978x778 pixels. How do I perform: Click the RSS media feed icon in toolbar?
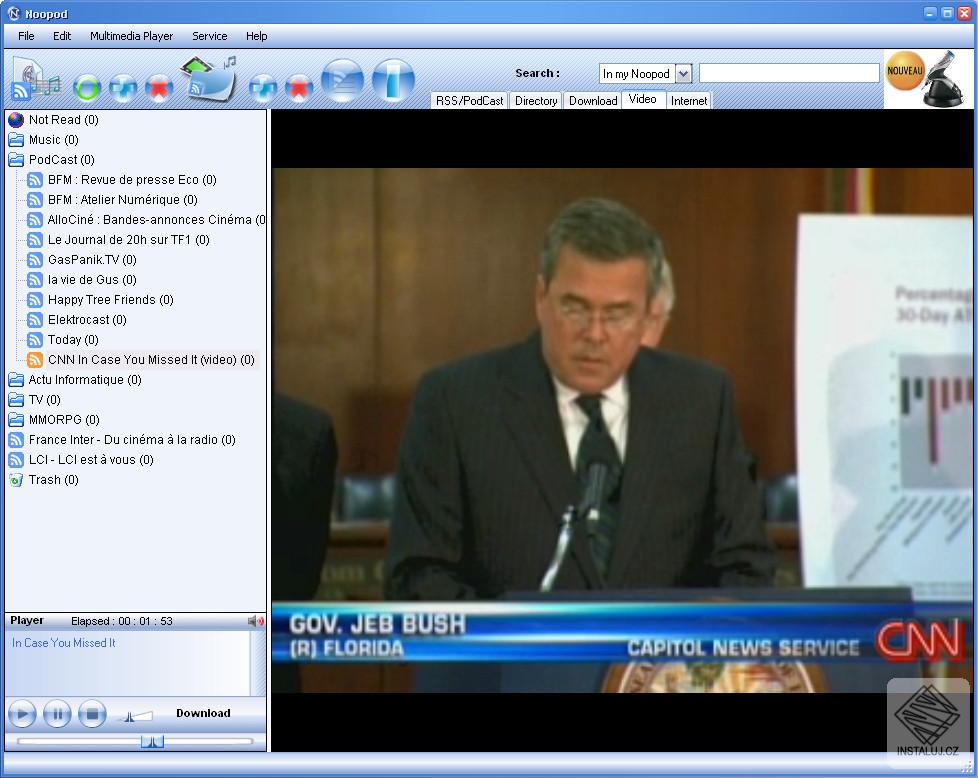coord(34,79)
